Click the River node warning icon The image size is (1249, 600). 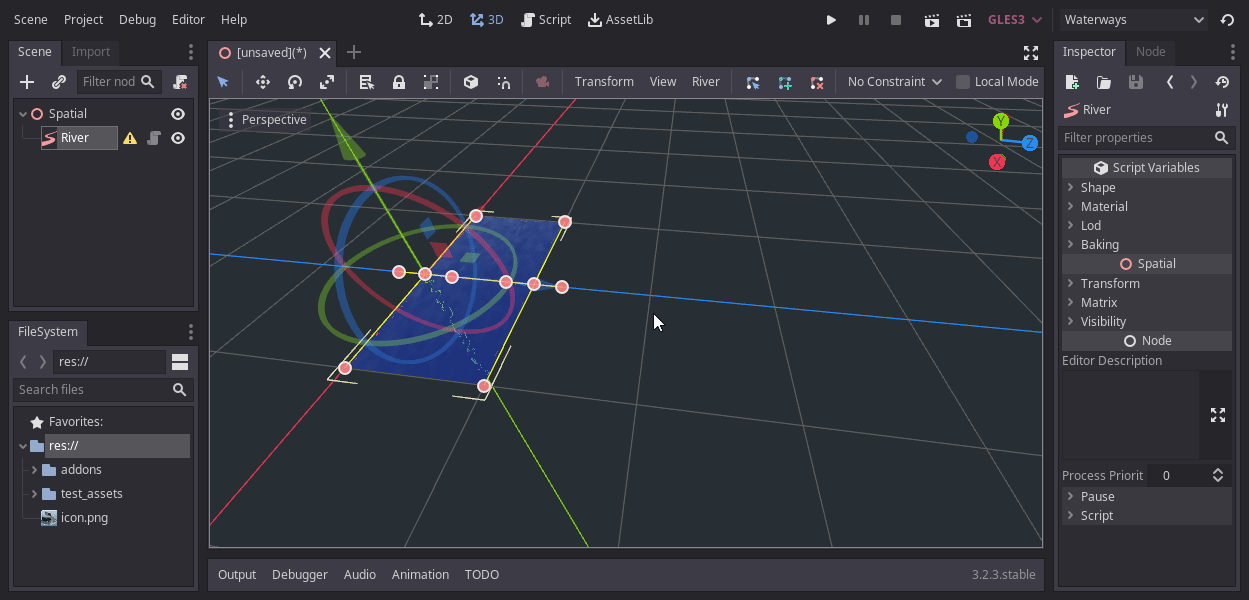pyautogui.click(x=130, y=138)
